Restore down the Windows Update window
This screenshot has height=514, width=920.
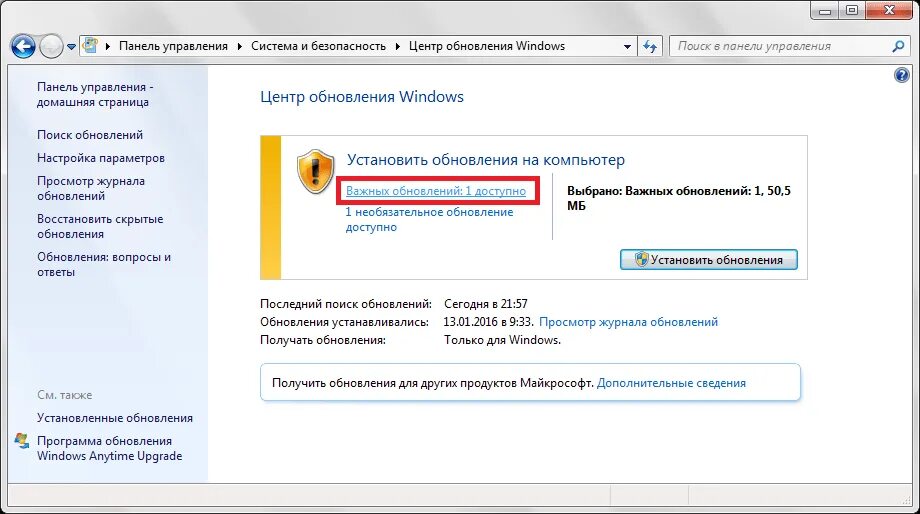852,10
